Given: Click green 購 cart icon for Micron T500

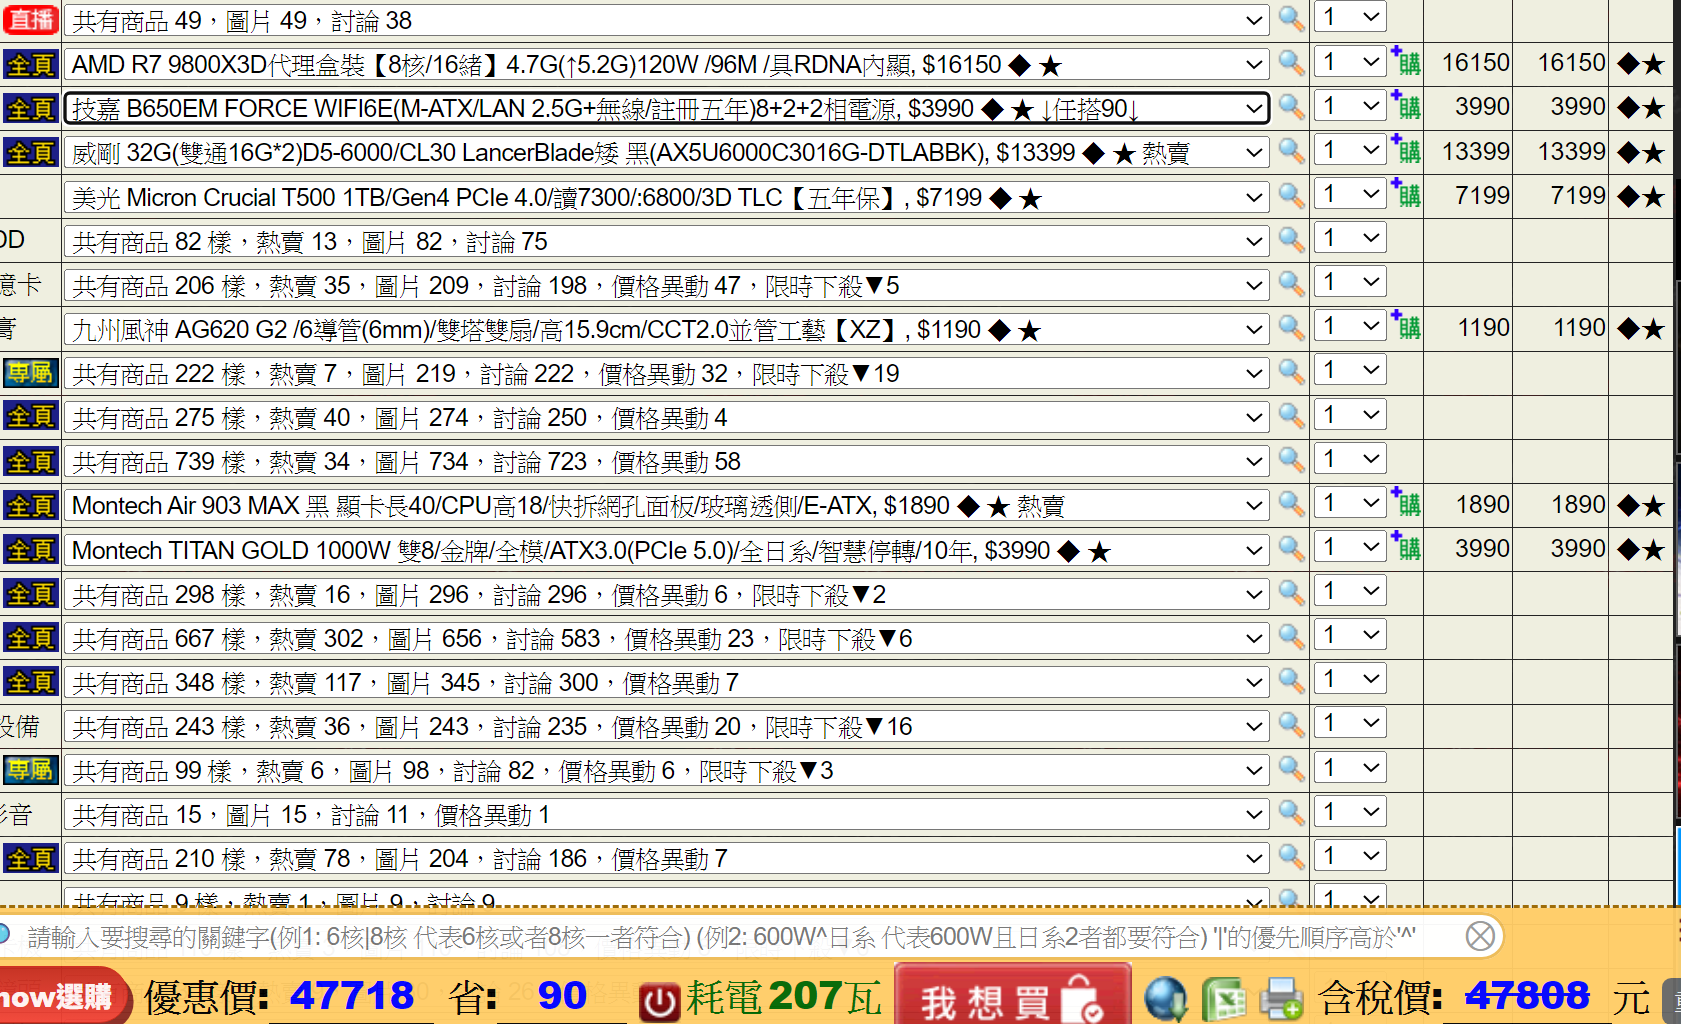Looking at the screenshot, I should [1406, 194].
